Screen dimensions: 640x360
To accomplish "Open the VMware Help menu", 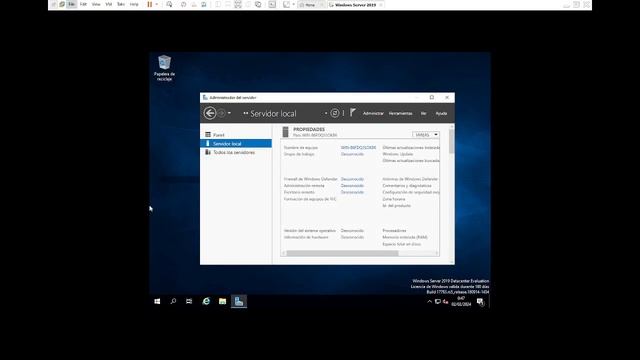I will 134,4.
